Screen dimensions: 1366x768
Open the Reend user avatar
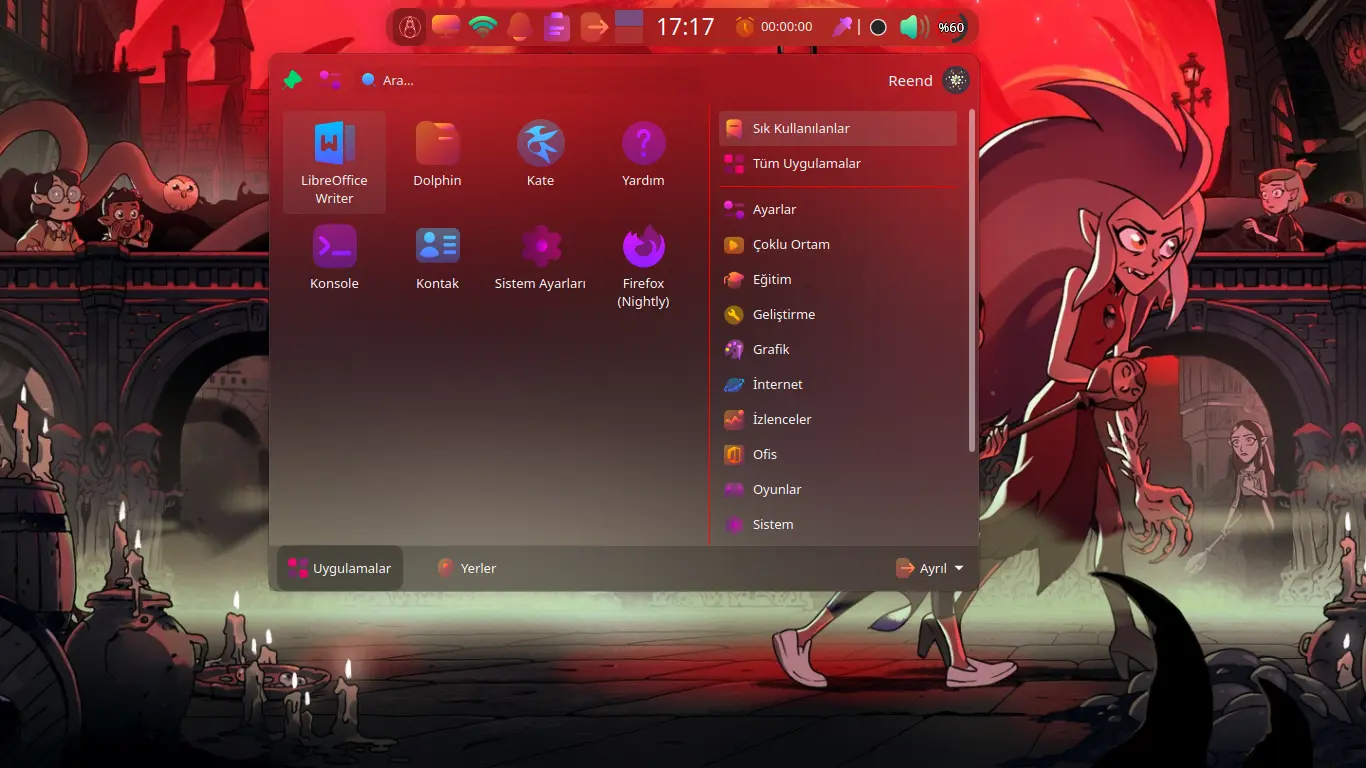pyautogui.click(x=956, y=81)
